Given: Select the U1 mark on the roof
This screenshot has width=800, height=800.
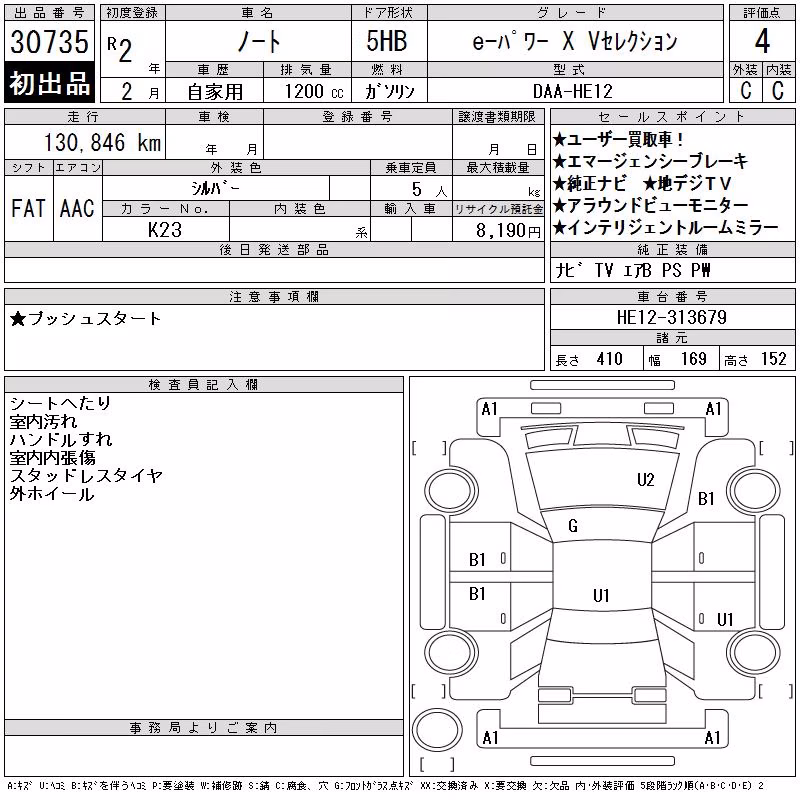Looking at the screenshot, I should click(601, 595).
